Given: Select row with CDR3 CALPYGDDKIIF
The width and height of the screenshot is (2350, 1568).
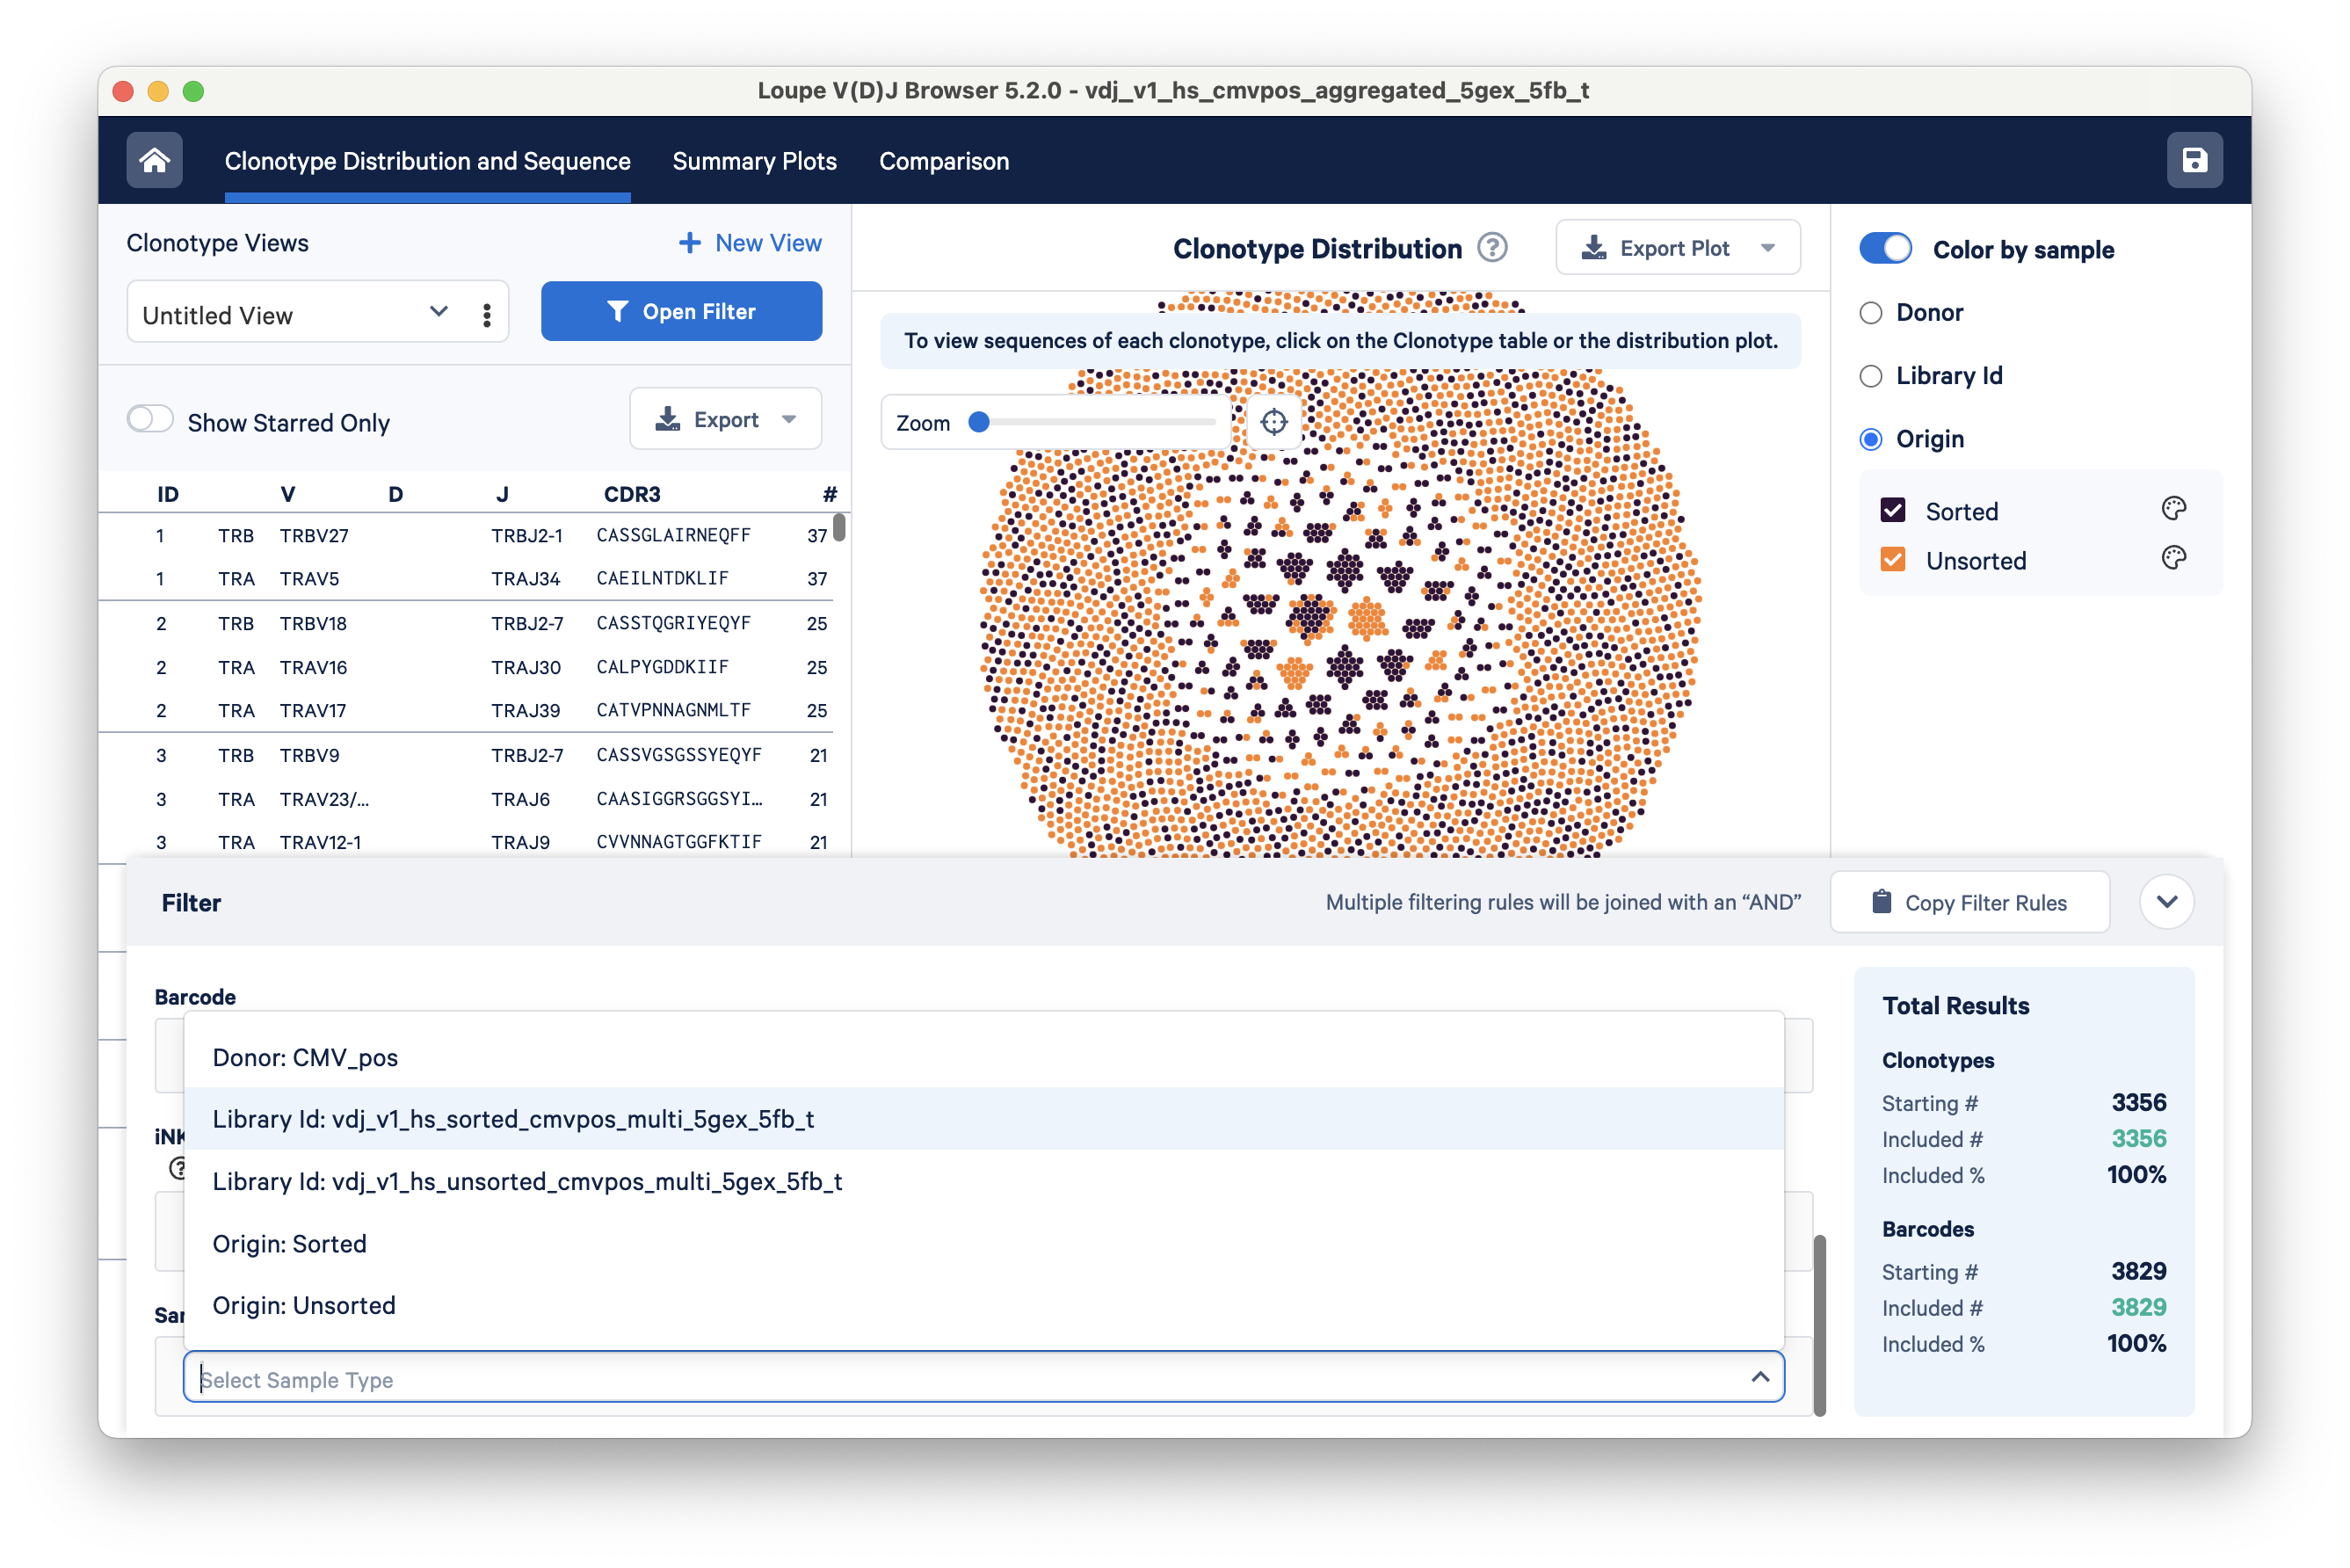Looking at the screenshot, I should tap(466, 667).
